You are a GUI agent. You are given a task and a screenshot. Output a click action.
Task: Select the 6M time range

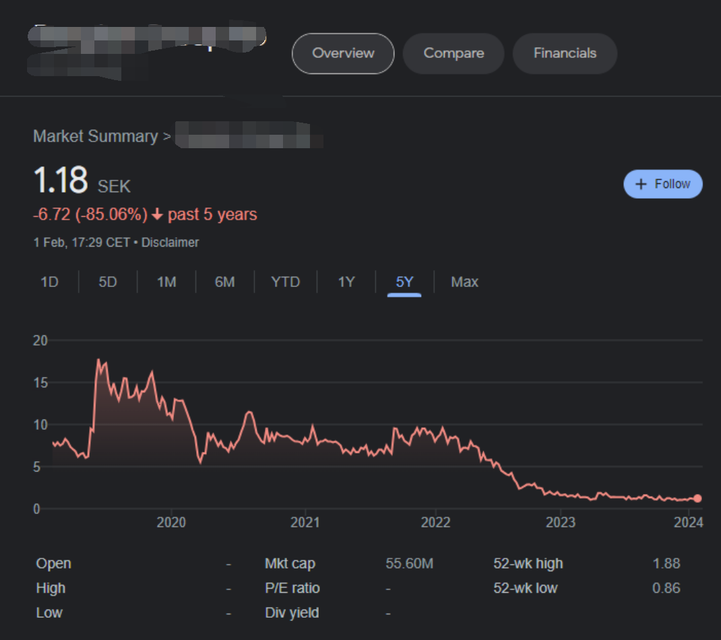[225, 282]
